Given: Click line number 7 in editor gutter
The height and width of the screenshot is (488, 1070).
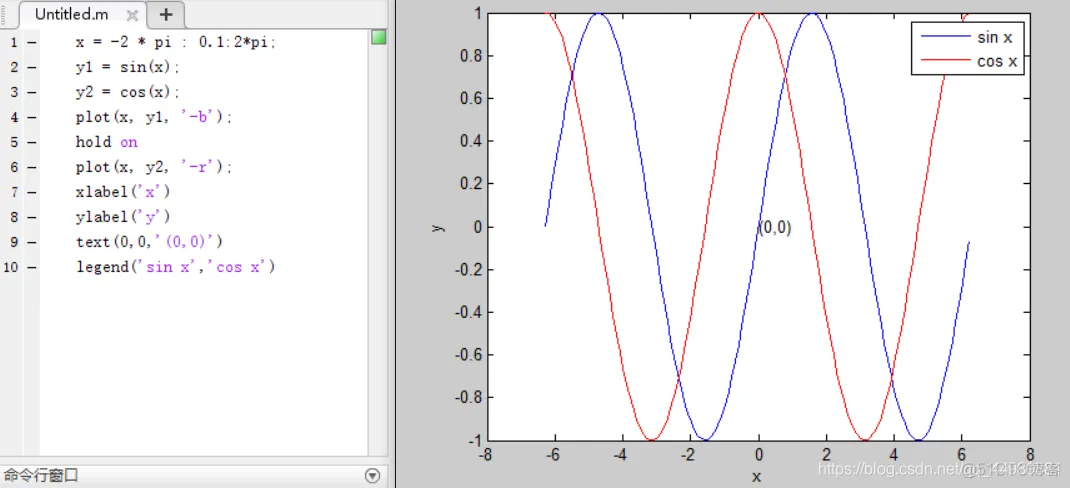Looking at the screenshot, I should pyautogui.click(x=13, y=192).
